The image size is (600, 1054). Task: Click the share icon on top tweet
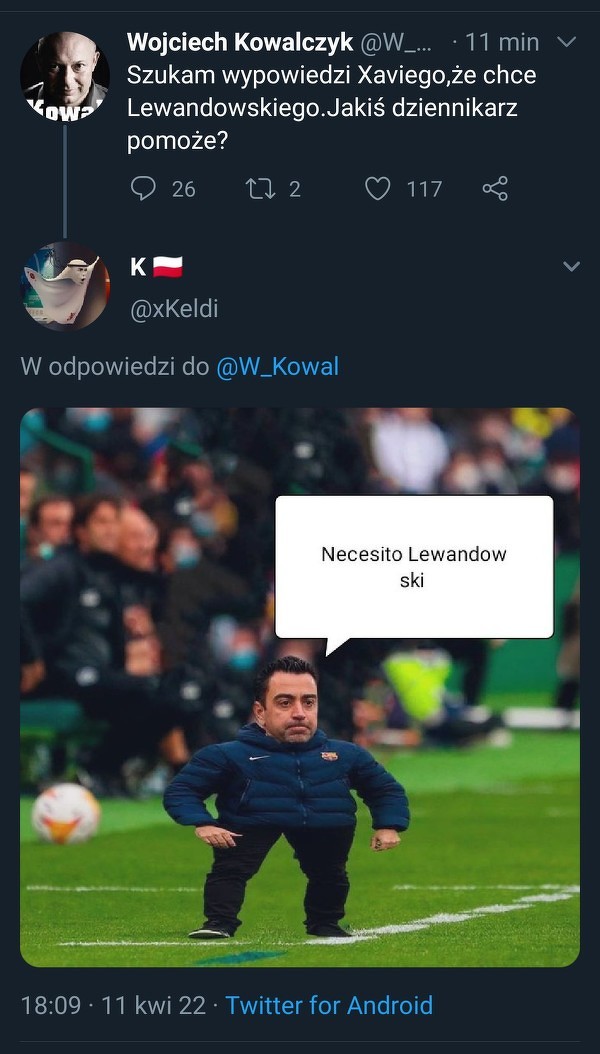(495, 189)
